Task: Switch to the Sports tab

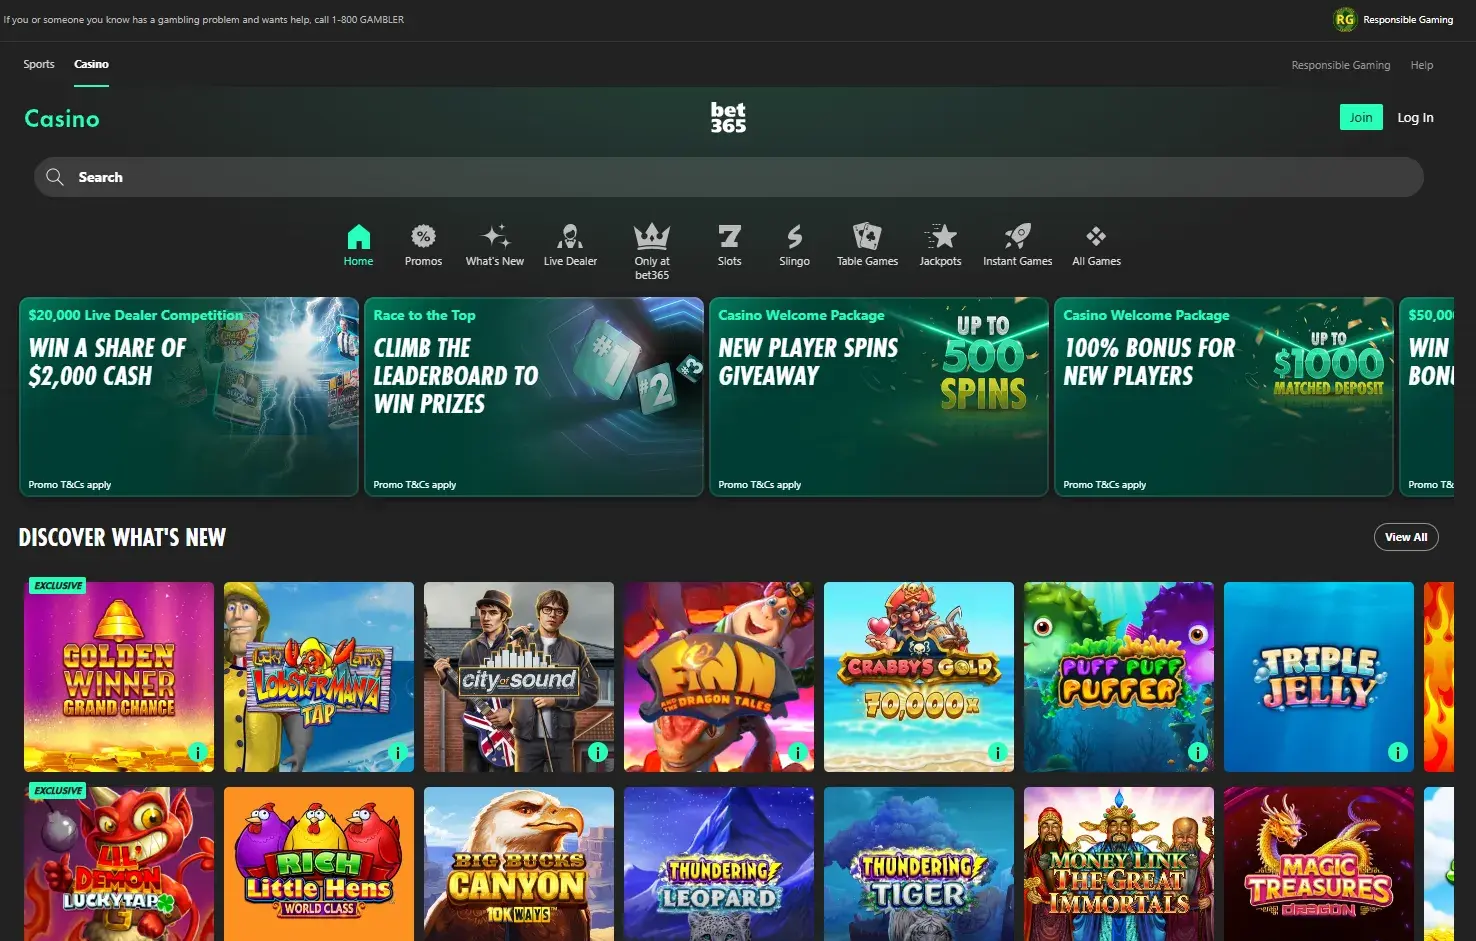Action: tap(39, 64)
